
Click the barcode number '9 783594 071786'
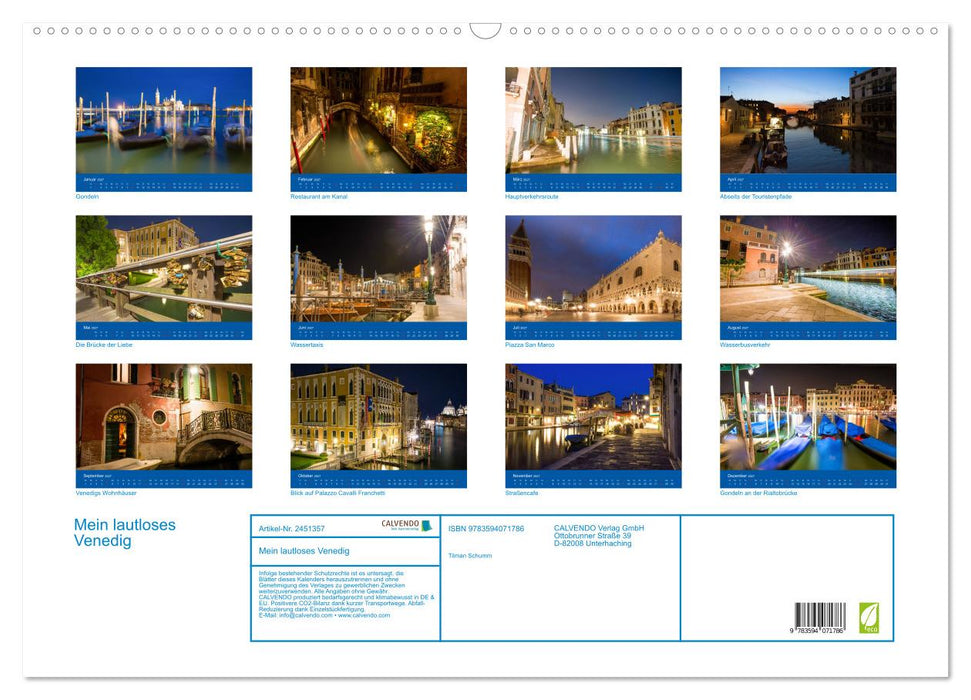click(817, 631)
